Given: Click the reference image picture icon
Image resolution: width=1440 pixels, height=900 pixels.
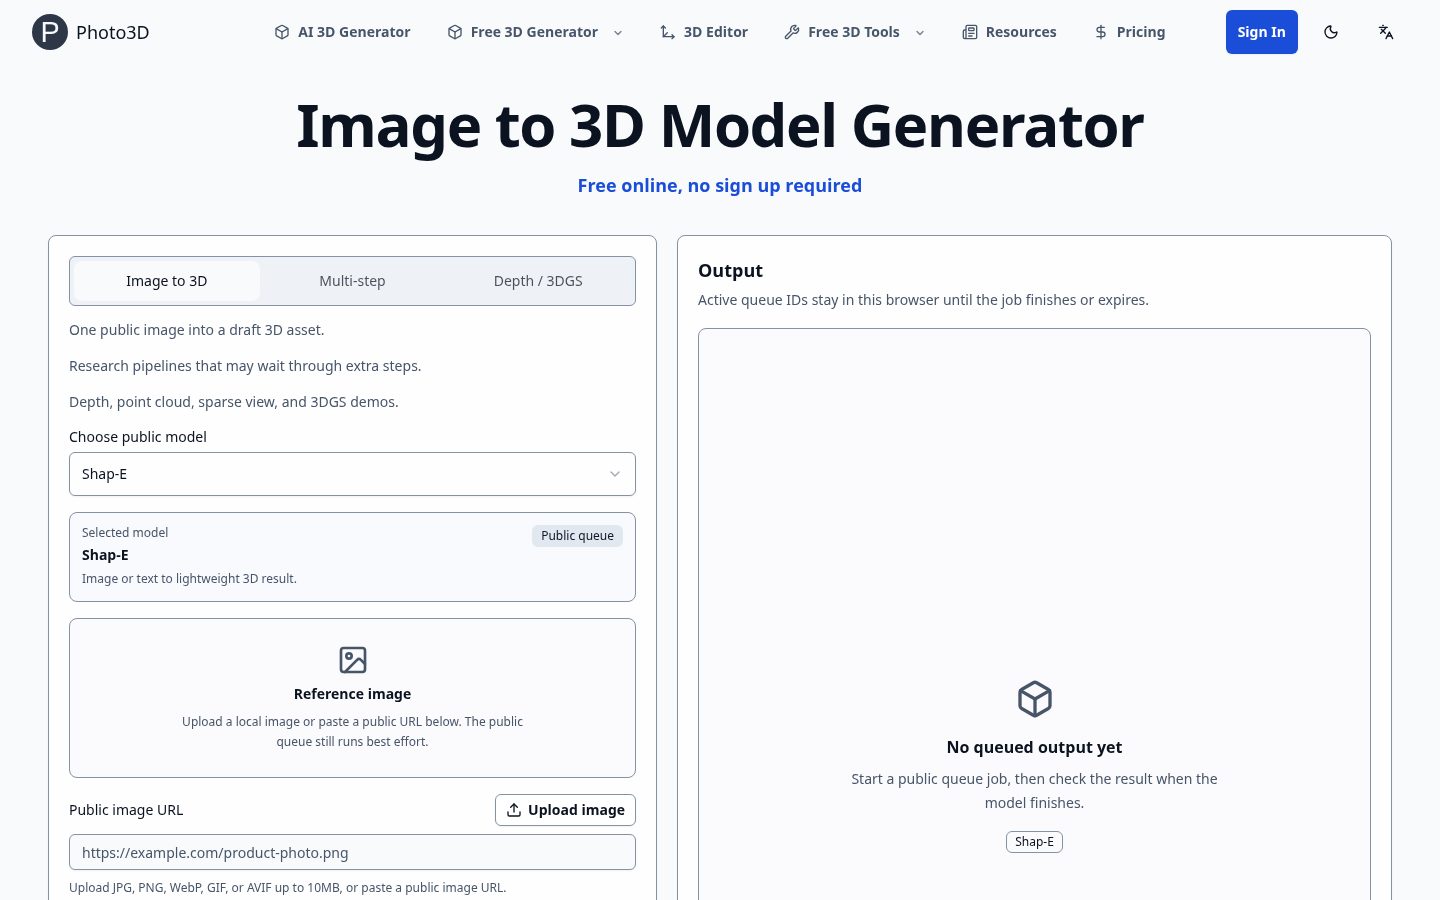Looking at the screenshot, I should (x=353, y=660).
